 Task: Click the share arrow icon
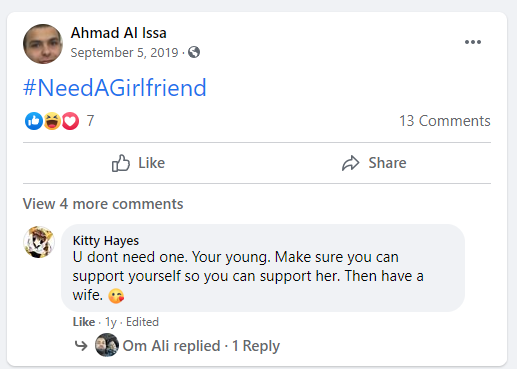350,163
